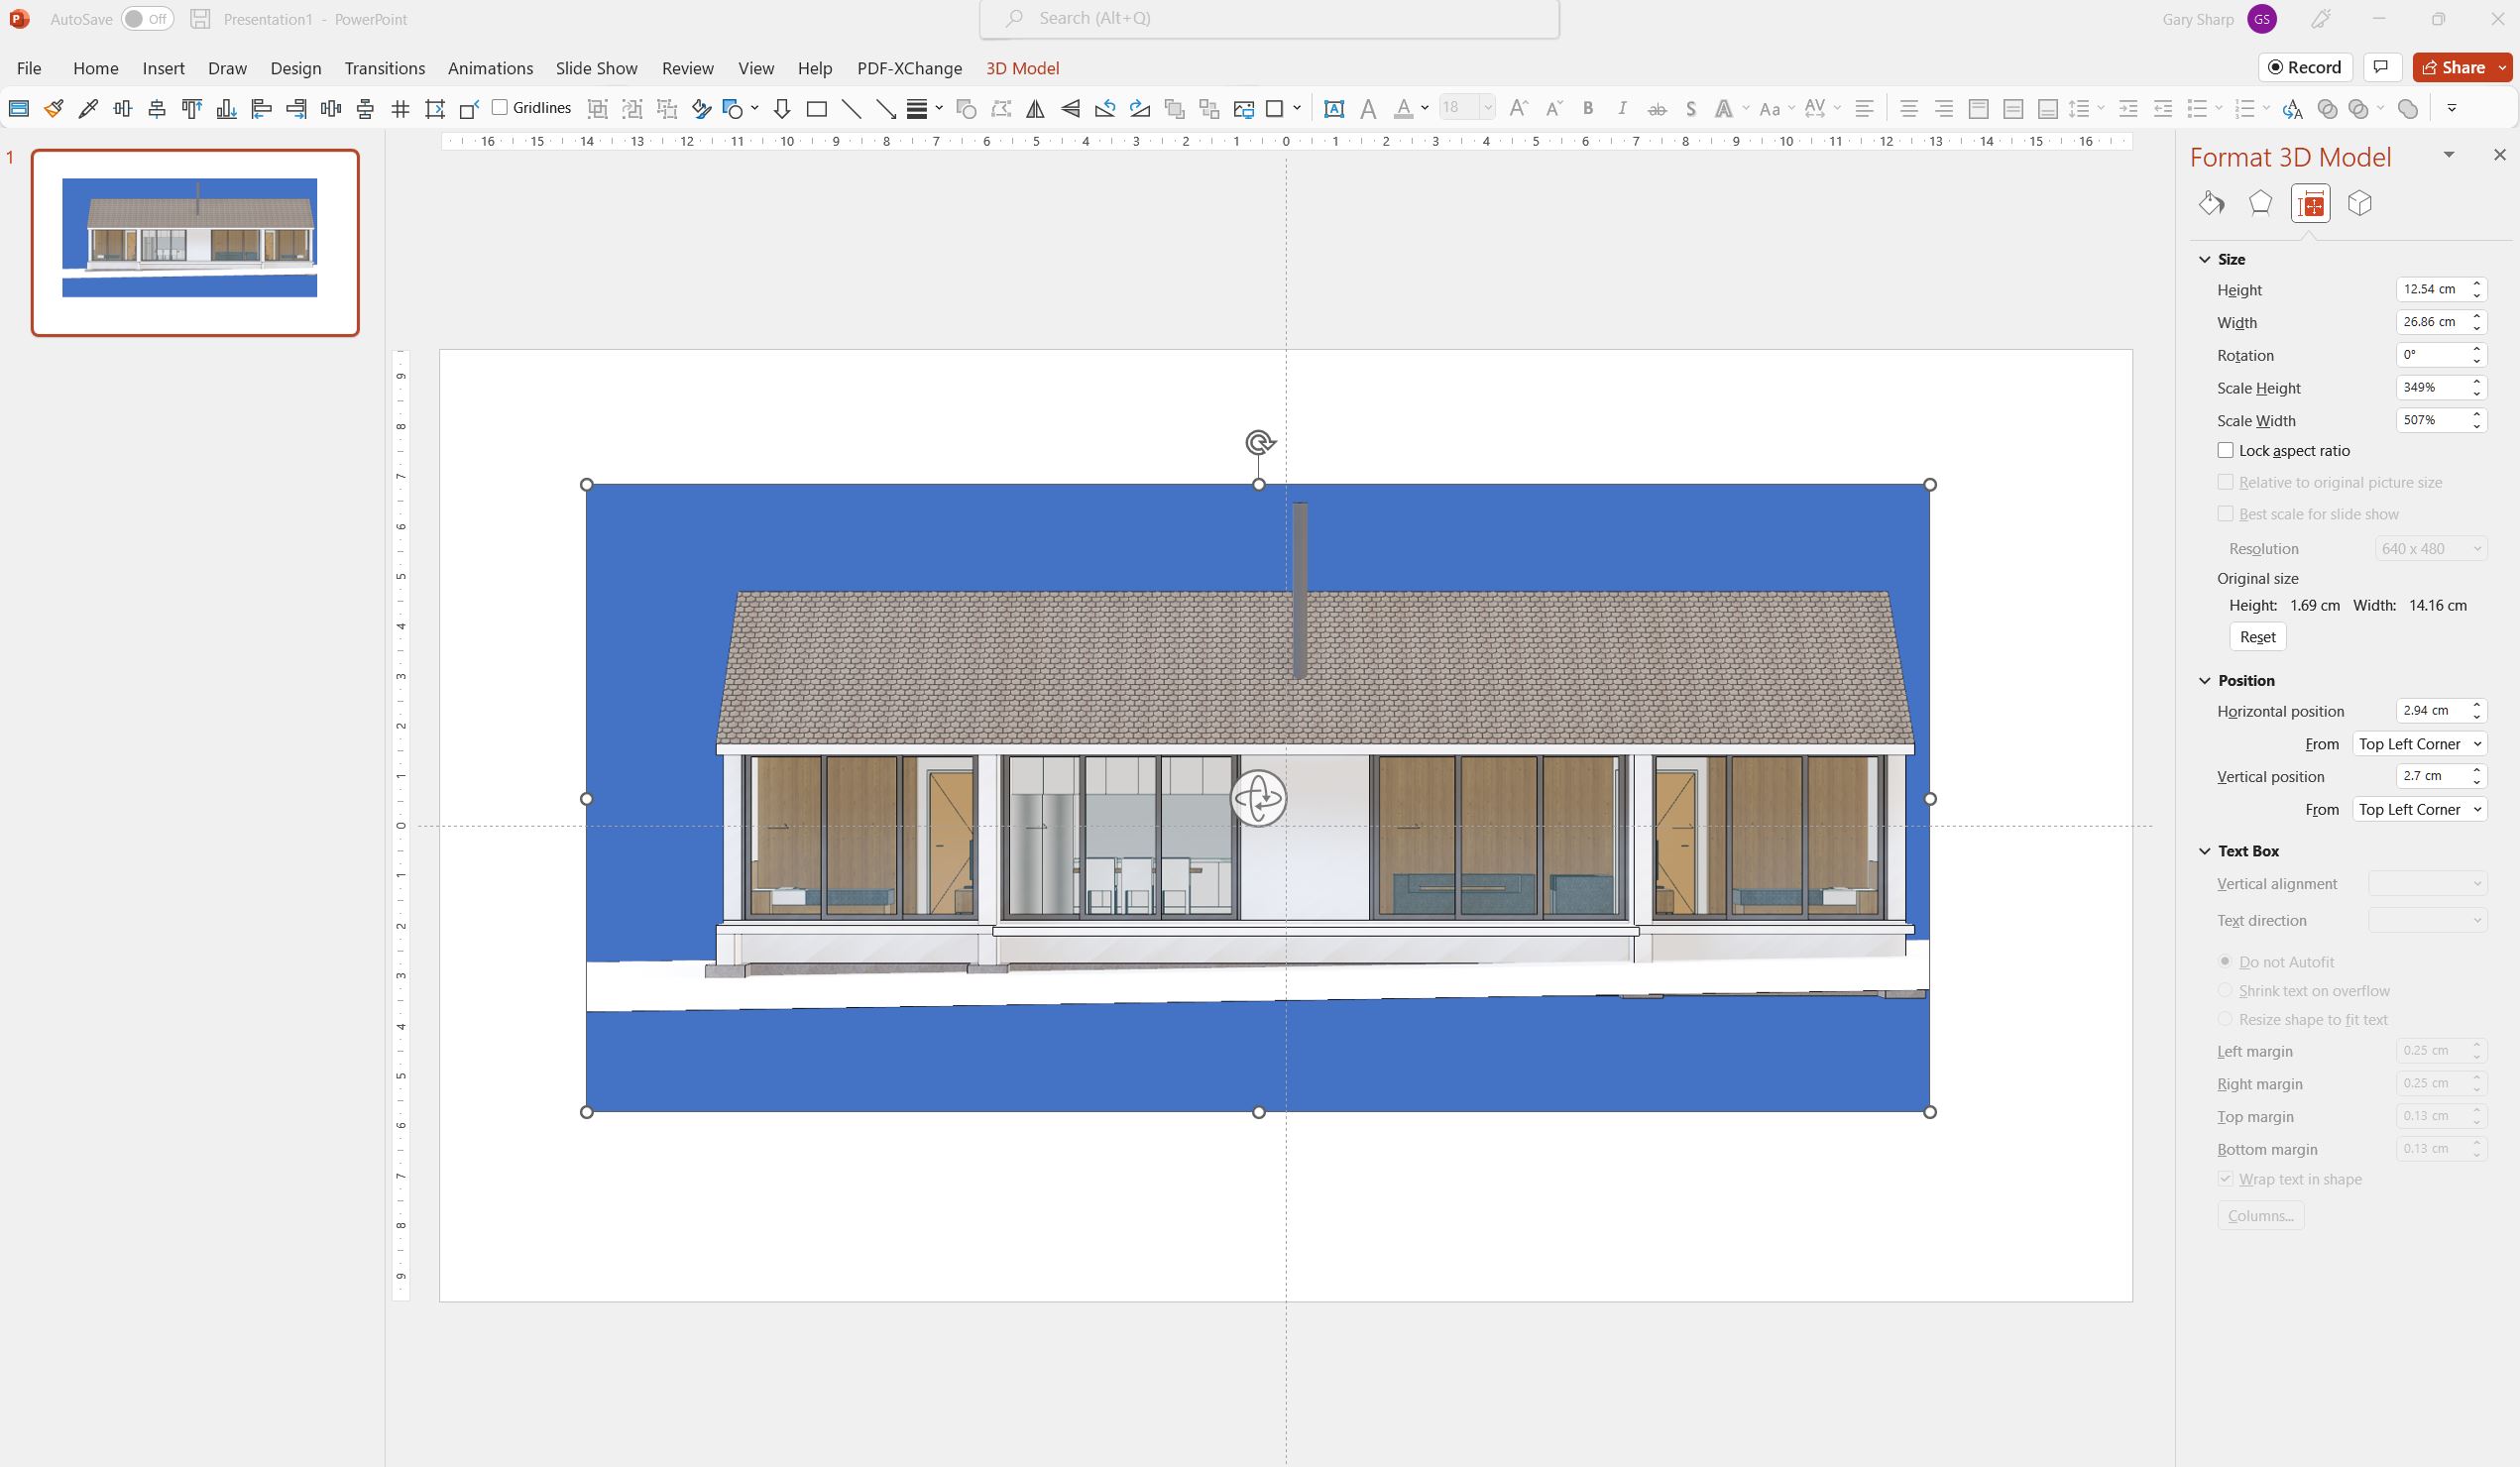The width and height of the screenshot is (2520, 1467).
Task: Click Align Right icon in toolbar
Action: pyautogui.click(x=296, y=108)
